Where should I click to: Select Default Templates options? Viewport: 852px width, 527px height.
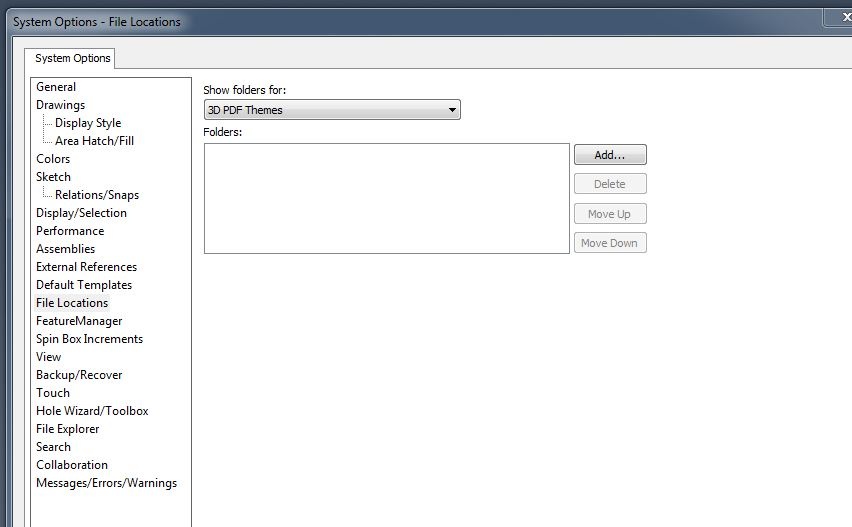click(x=84, y=285)
